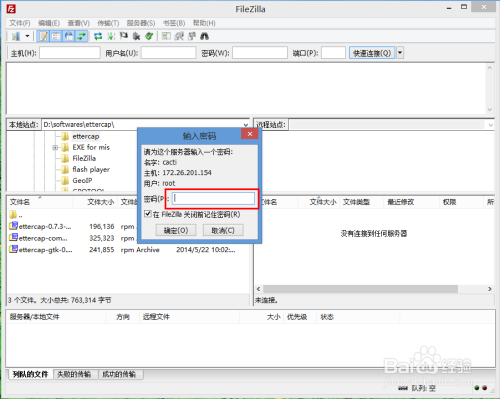The height and width of the screenshot is (399, 500).
Task: Open the 传输(T) menu
Action: 108,23
